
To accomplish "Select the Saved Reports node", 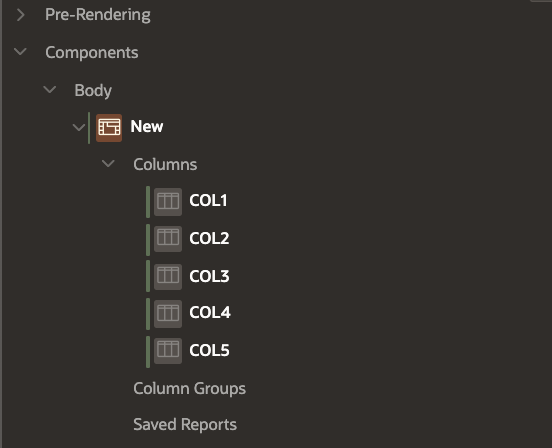I will click(x=185, y=424).
